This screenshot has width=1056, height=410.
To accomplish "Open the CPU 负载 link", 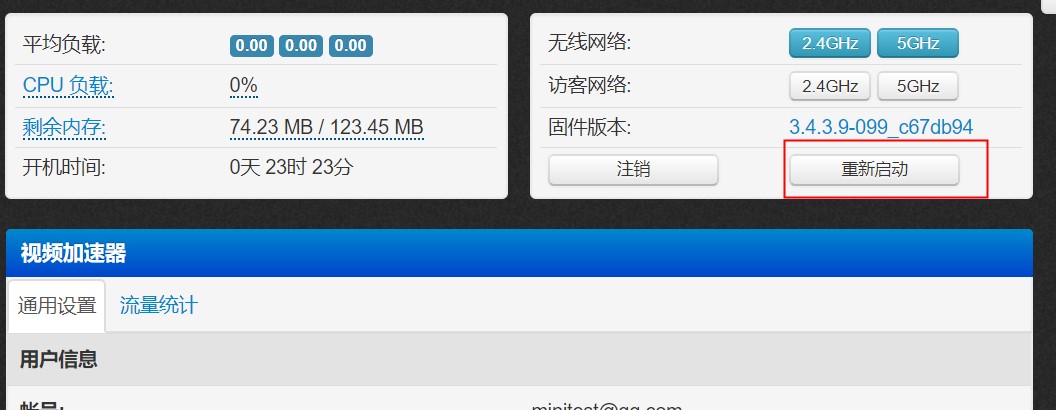I will (x=68, y=86).
